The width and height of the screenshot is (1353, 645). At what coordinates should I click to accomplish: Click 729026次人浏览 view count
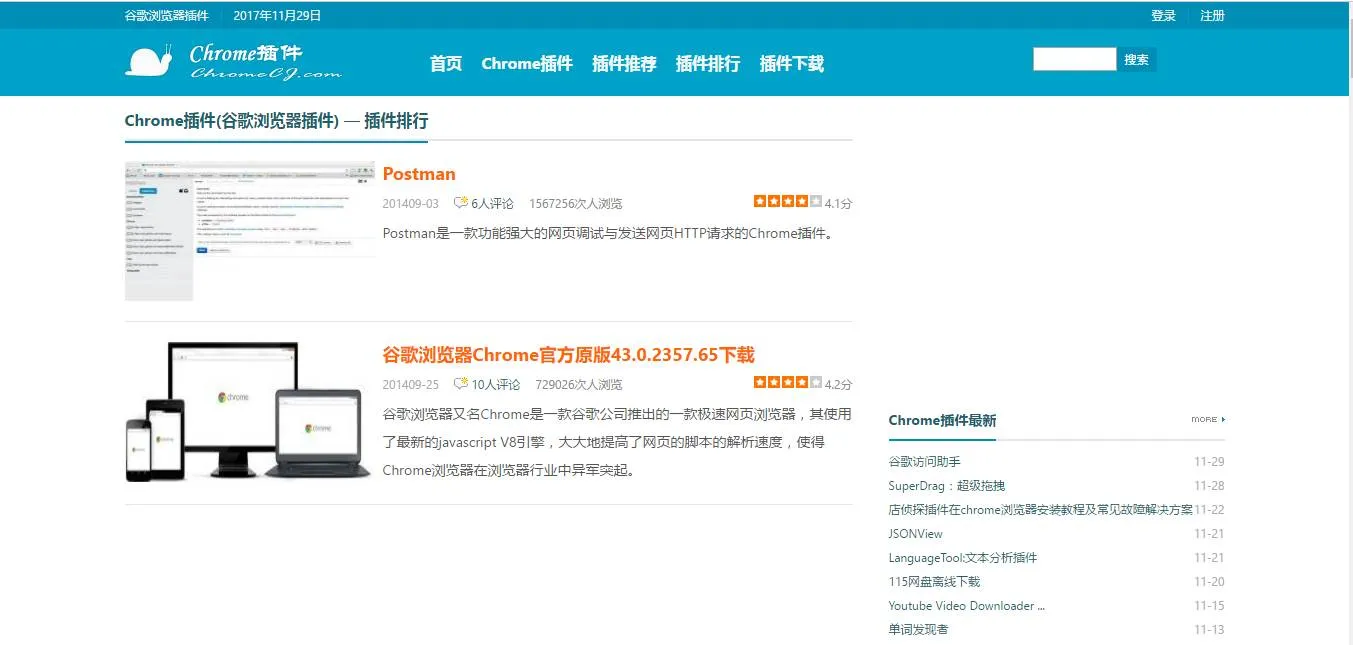578,385
